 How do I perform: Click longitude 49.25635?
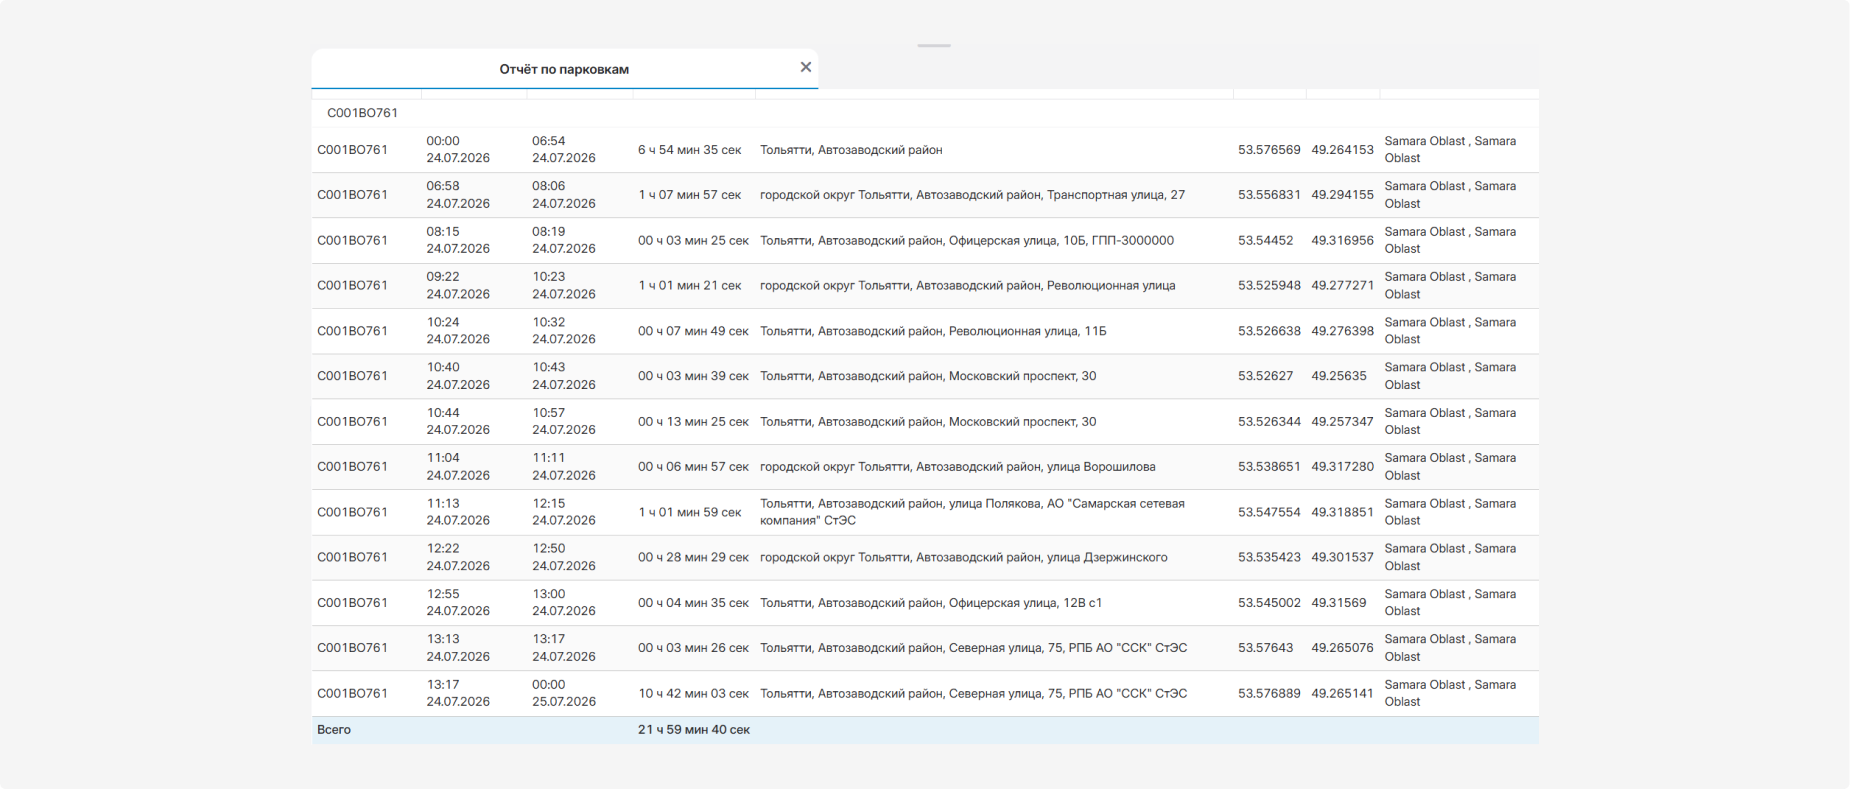pos(1338,376)
